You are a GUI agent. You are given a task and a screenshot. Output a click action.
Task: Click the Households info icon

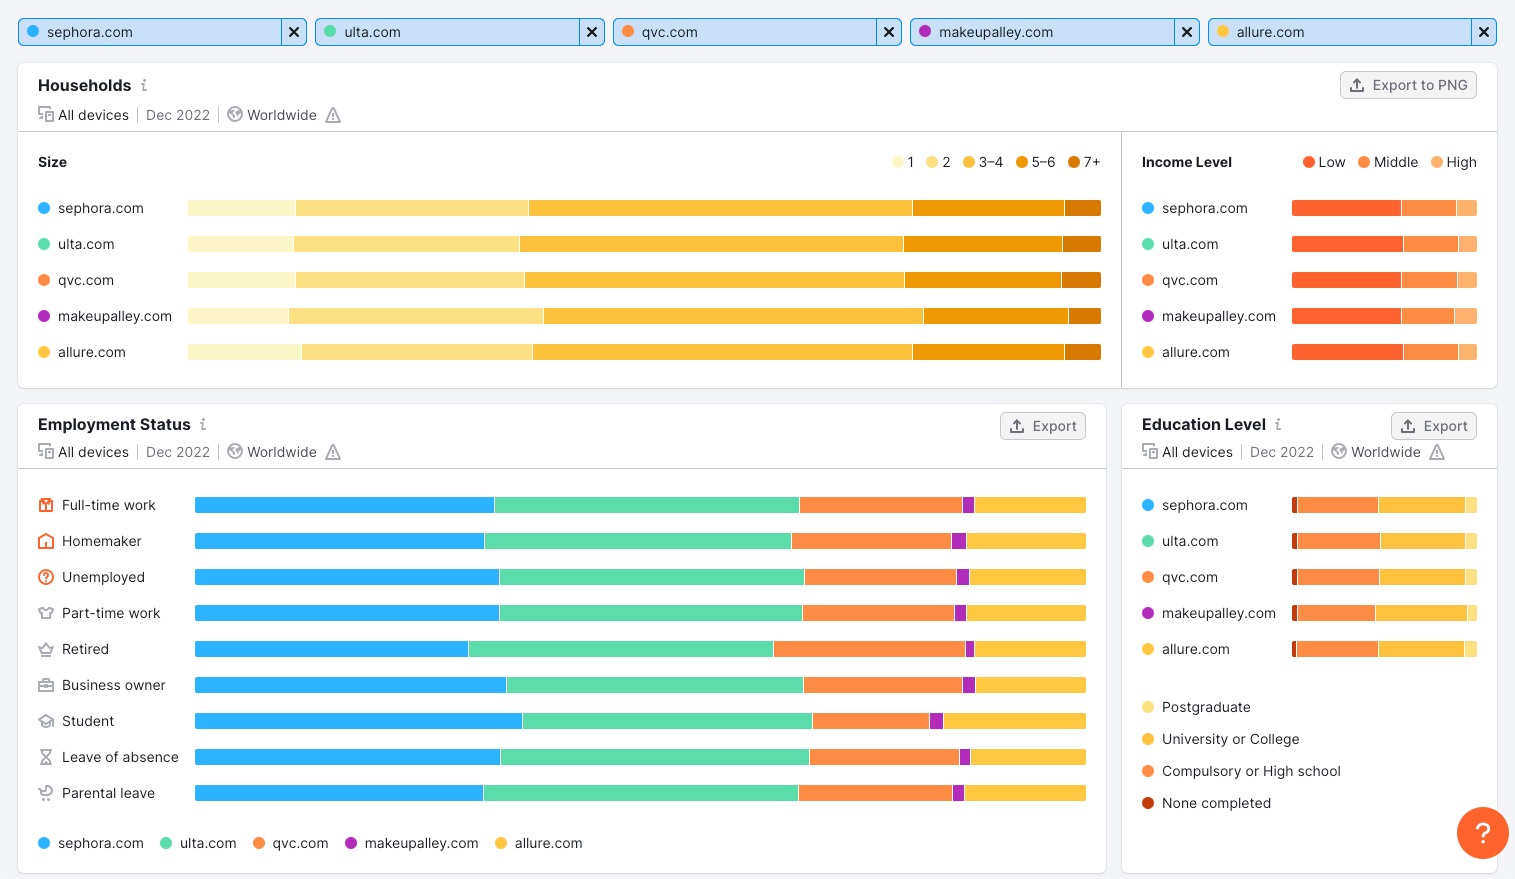[144, 85]
